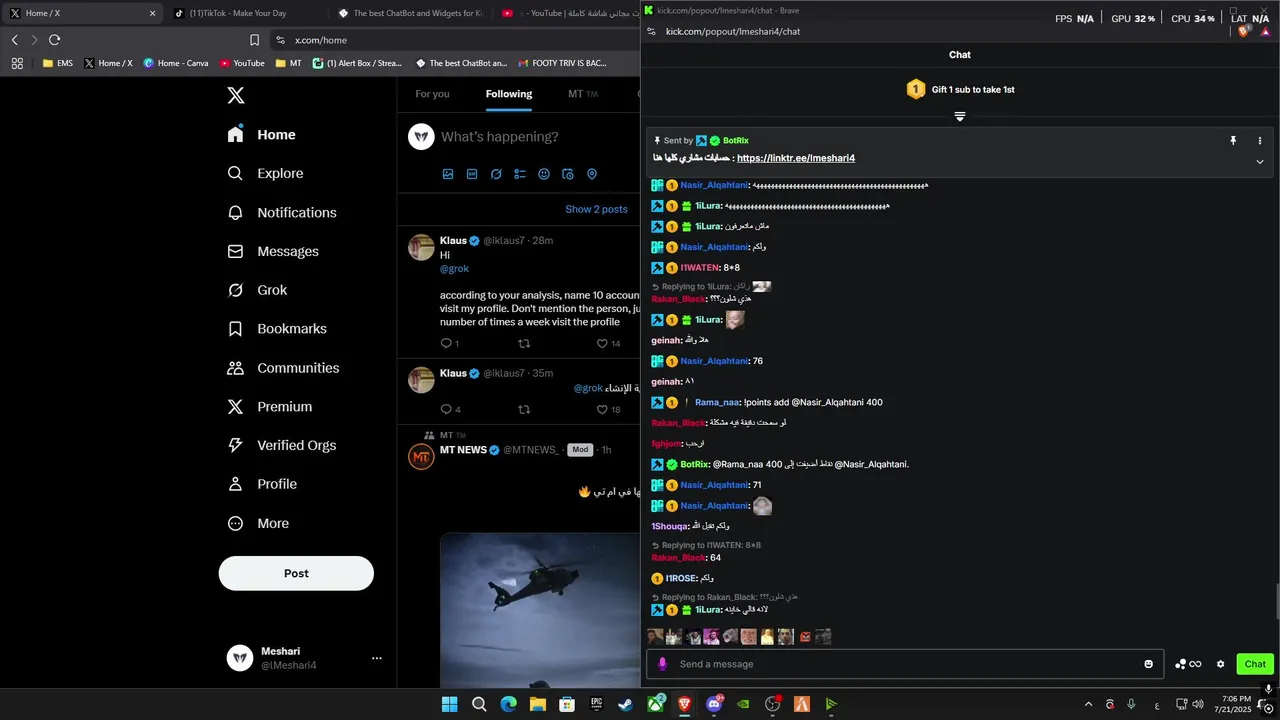This screenshot has width=1280, height=720.
Task: Open Profile in X sidebar
Action: click(262, 484)
